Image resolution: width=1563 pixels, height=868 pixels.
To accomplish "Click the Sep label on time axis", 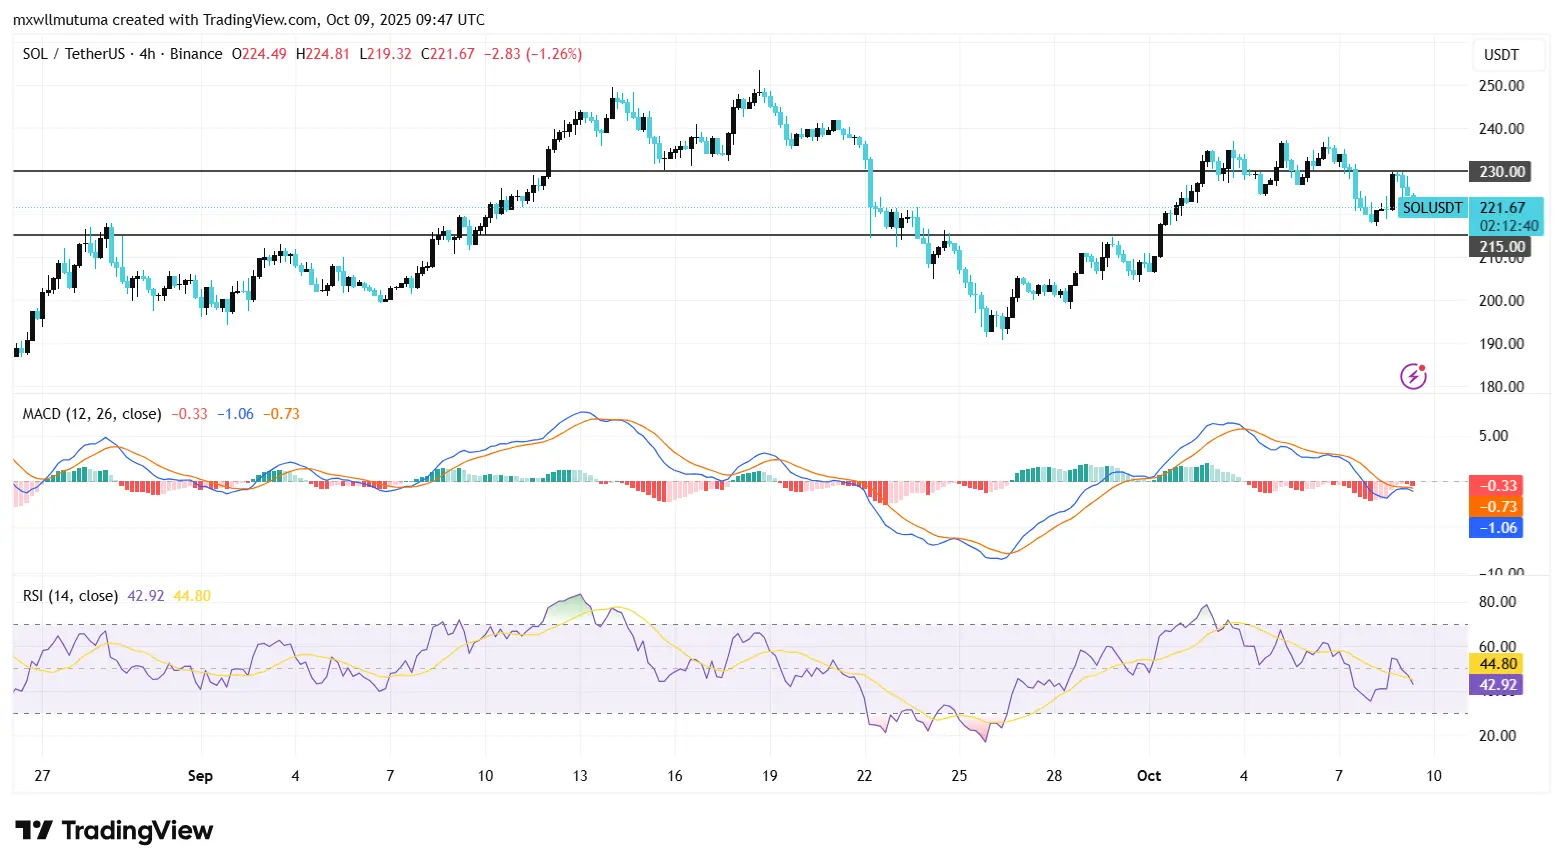I will point(200,776).
